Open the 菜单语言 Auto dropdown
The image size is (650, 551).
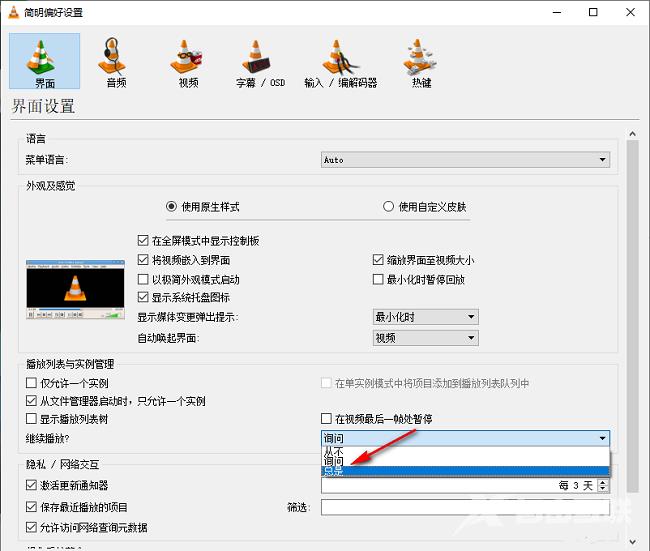pos(465,160)
